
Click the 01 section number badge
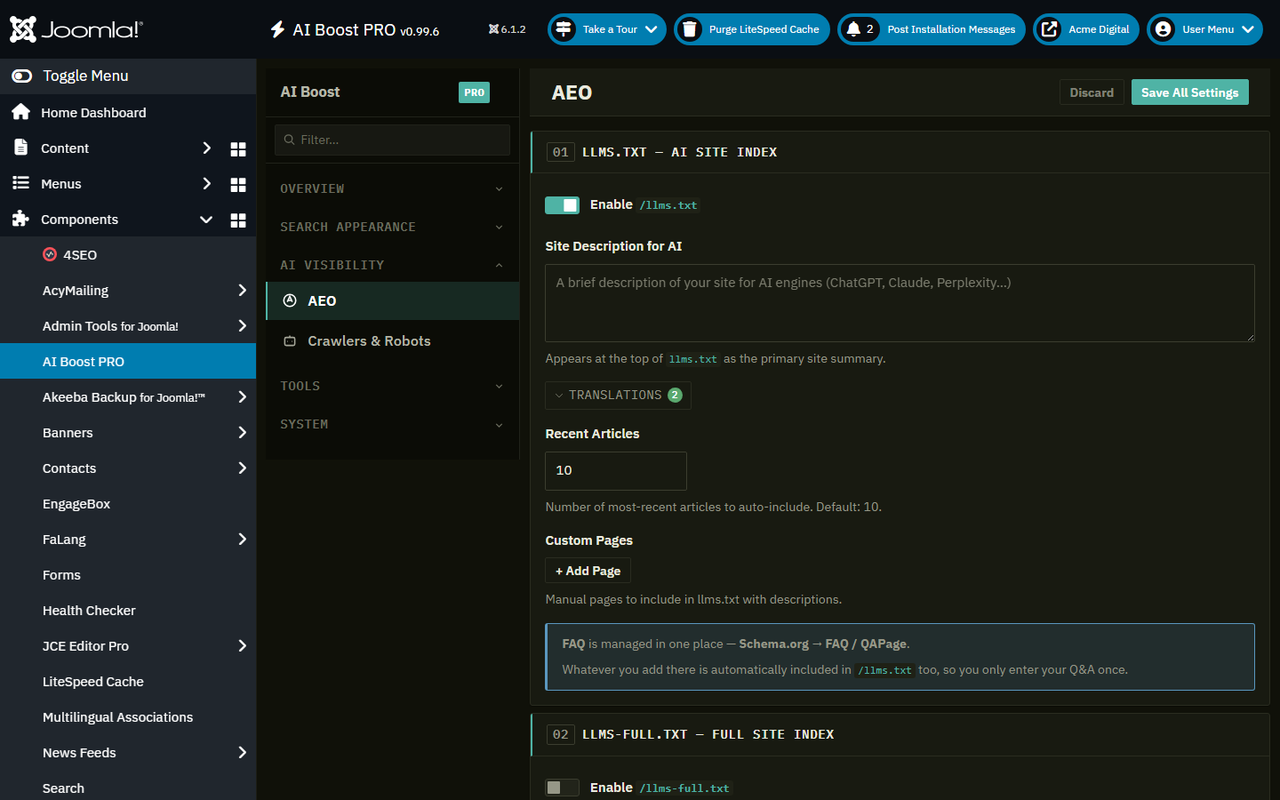[x=561, y=152]
